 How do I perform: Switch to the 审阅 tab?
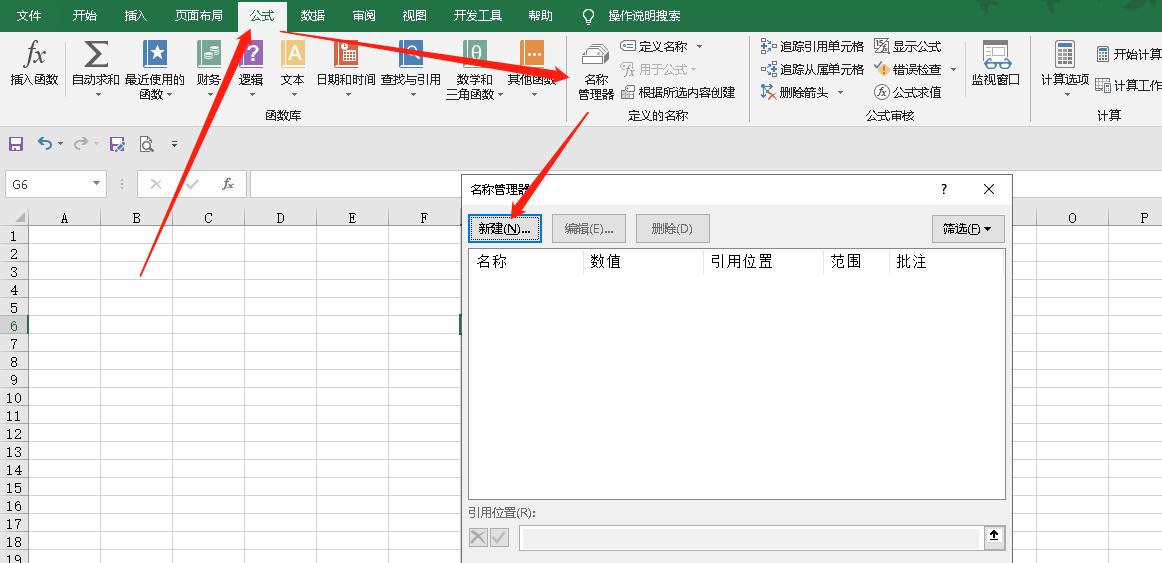[364, 16]
